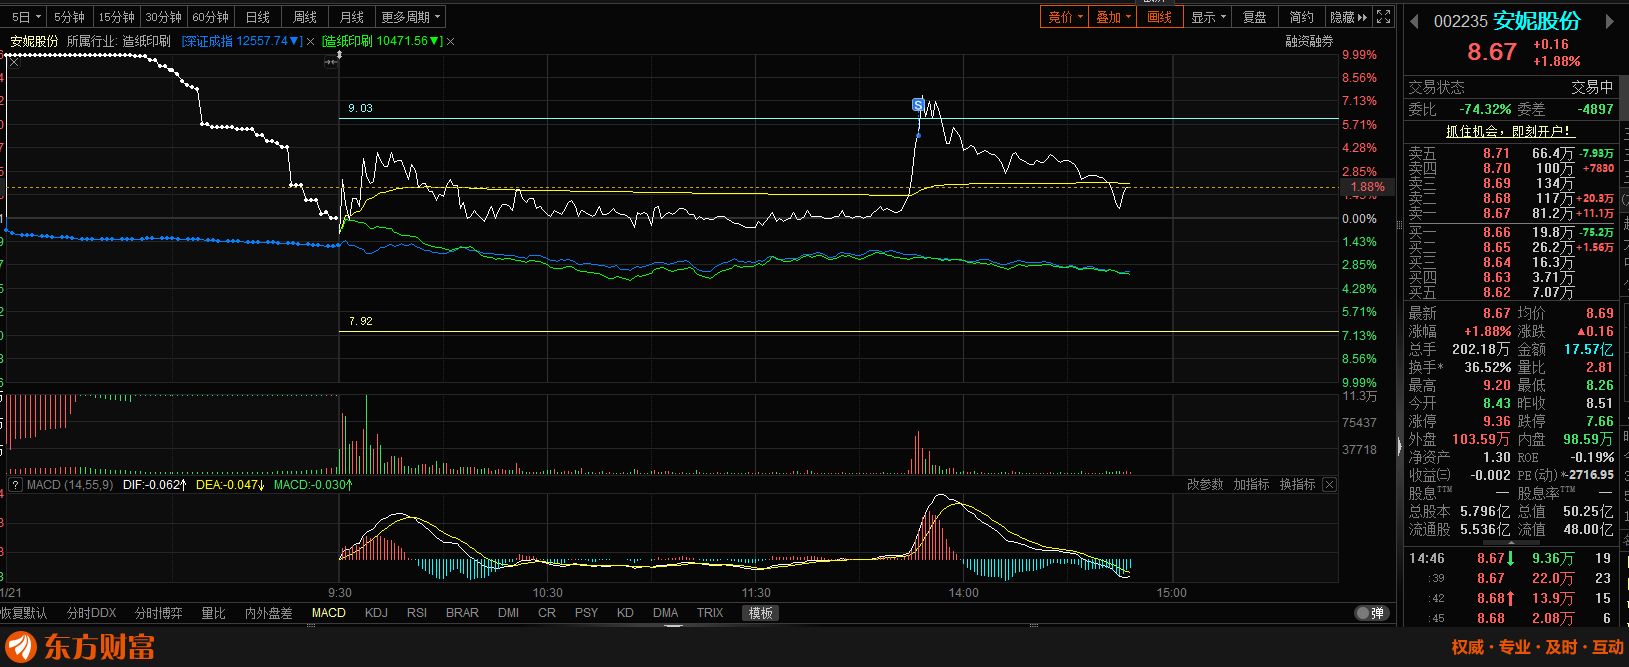This screenshot has width=1629, height=667.
Task: Open the 显示 display dropdown
Action: click(1208, 17)
